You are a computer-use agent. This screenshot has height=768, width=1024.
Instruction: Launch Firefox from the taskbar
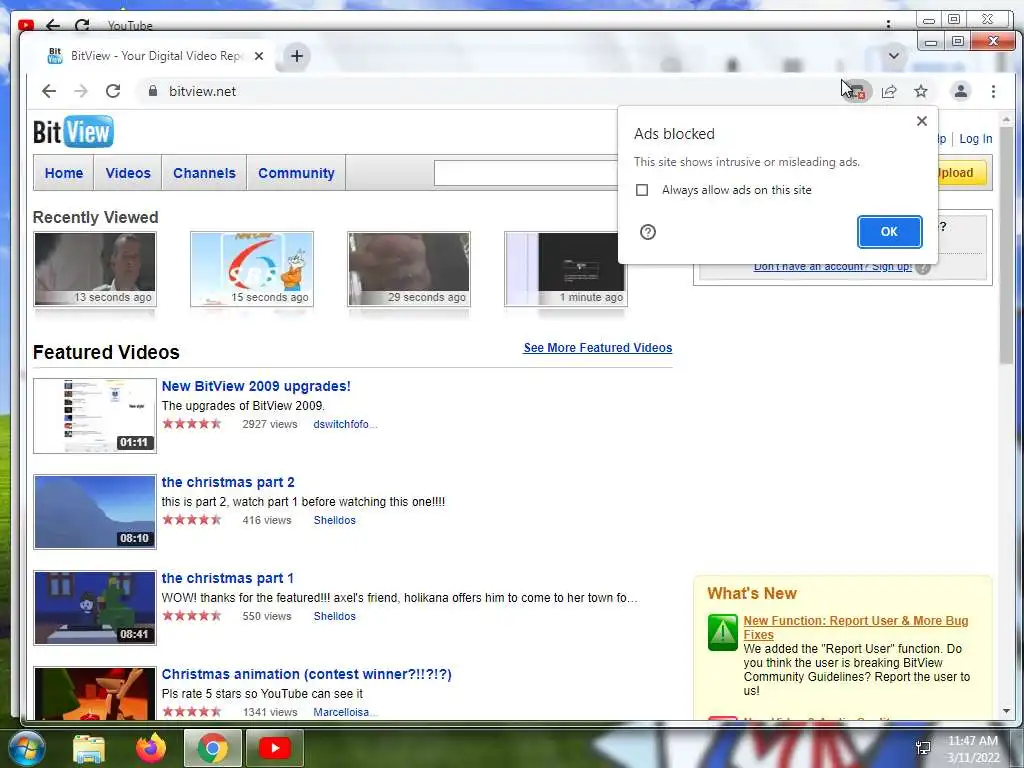[x=151, y=748]
